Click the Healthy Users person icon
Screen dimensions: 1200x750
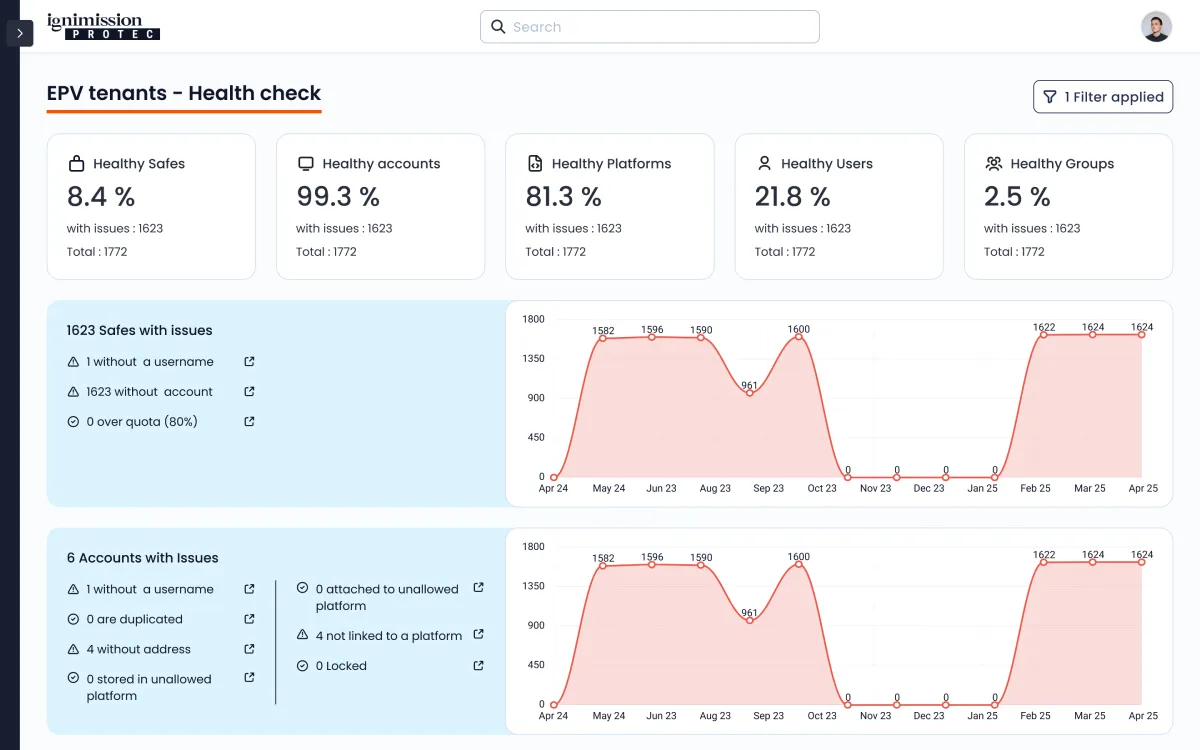click(764, 163)
